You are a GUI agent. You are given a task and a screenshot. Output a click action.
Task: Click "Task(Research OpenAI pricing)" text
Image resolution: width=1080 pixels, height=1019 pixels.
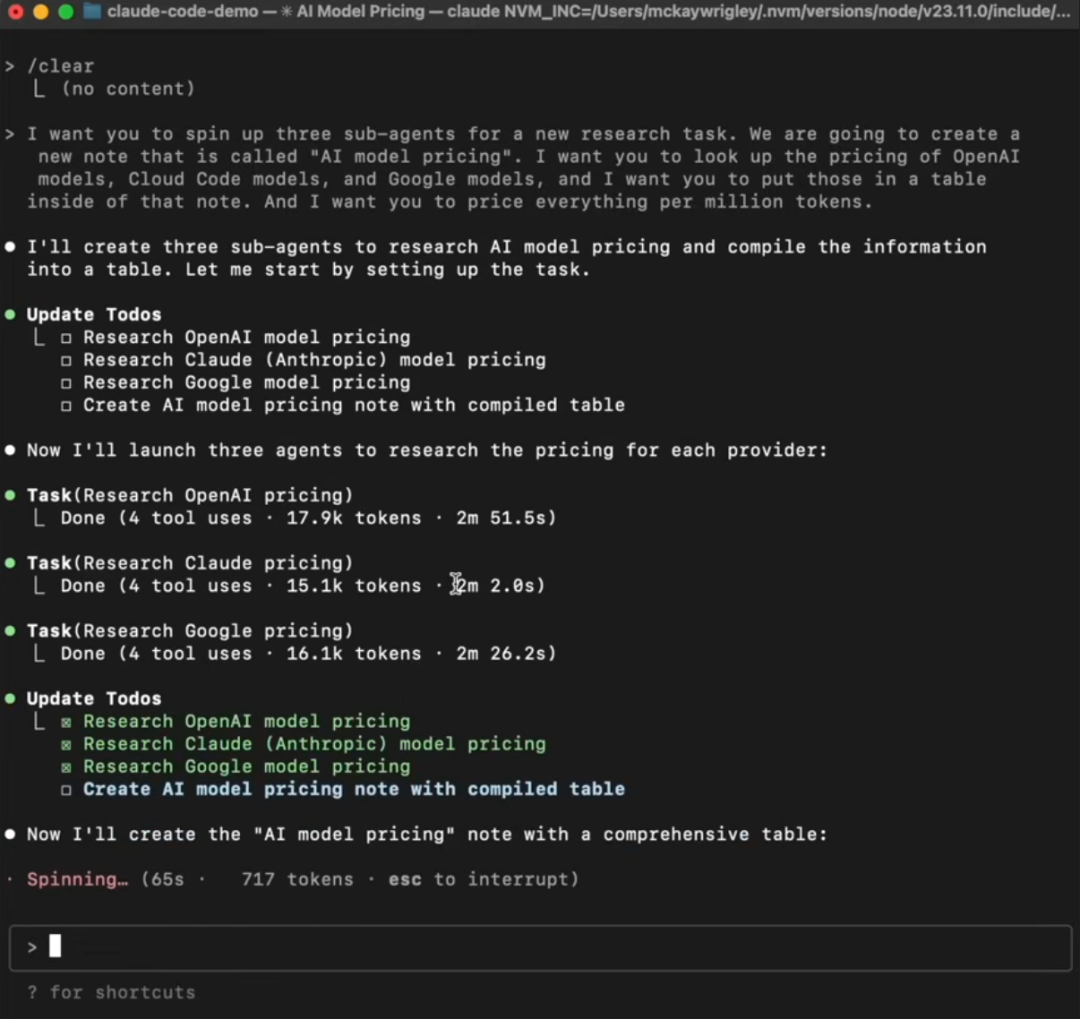coord(189,495)
